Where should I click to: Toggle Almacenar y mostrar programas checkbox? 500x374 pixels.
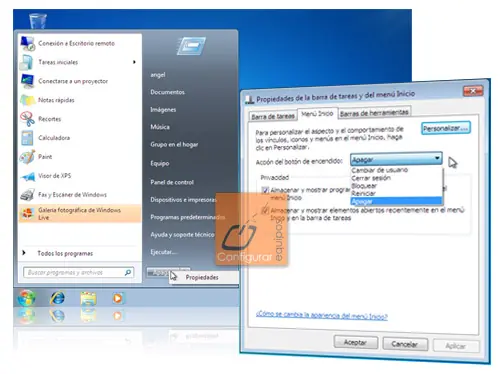[x=265, y=190]
